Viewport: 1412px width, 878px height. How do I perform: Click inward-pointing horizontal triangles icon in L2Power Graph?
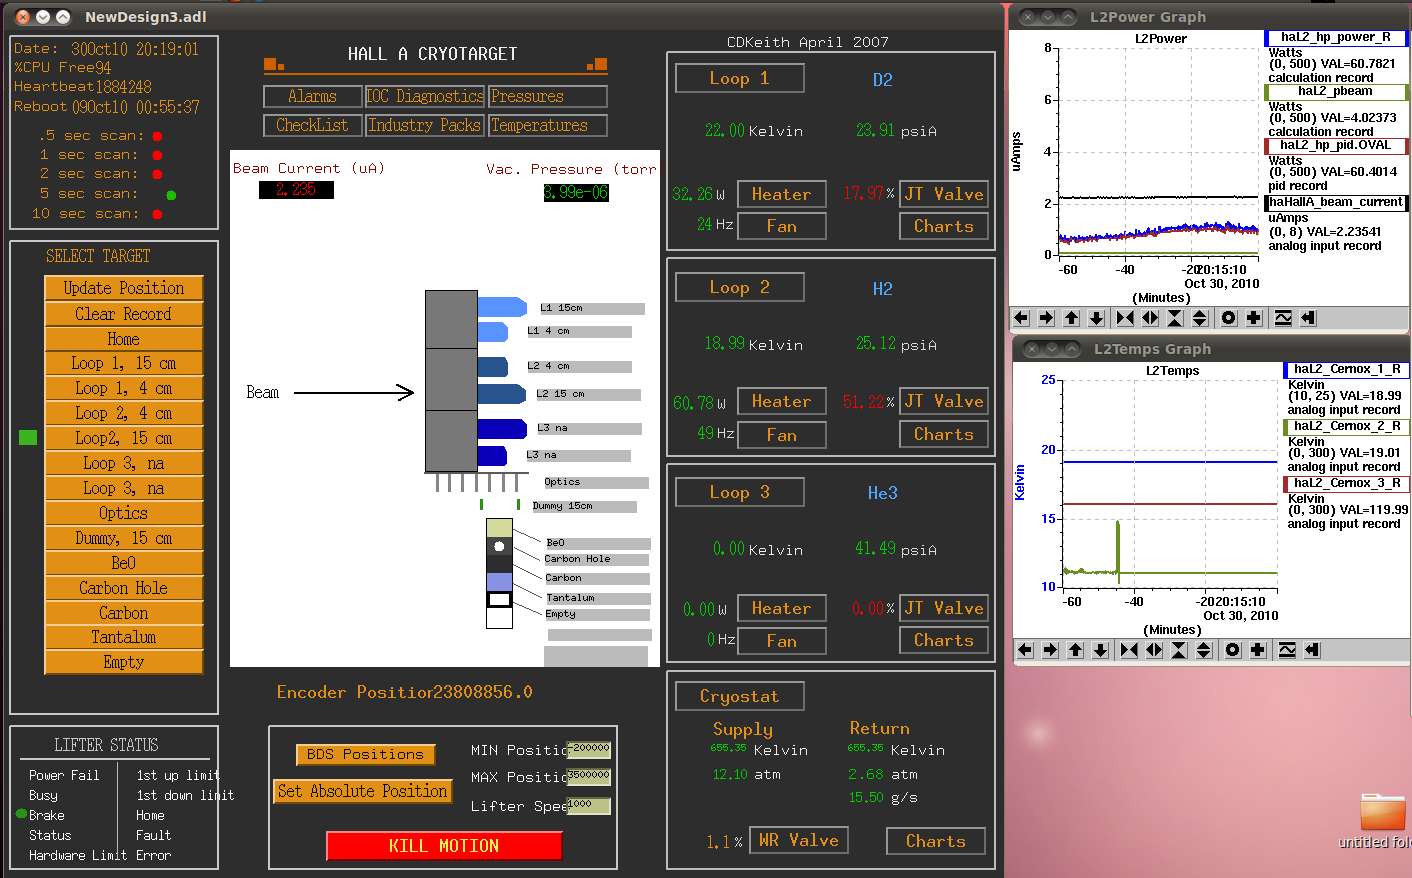(1125, 318)
